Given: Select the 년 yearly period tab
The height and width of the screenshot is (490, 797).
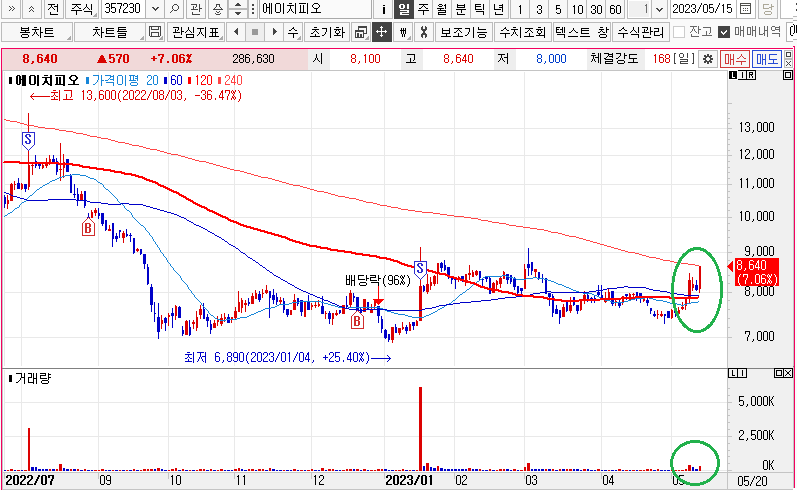Looking at the screenshot, I should 499,9.
